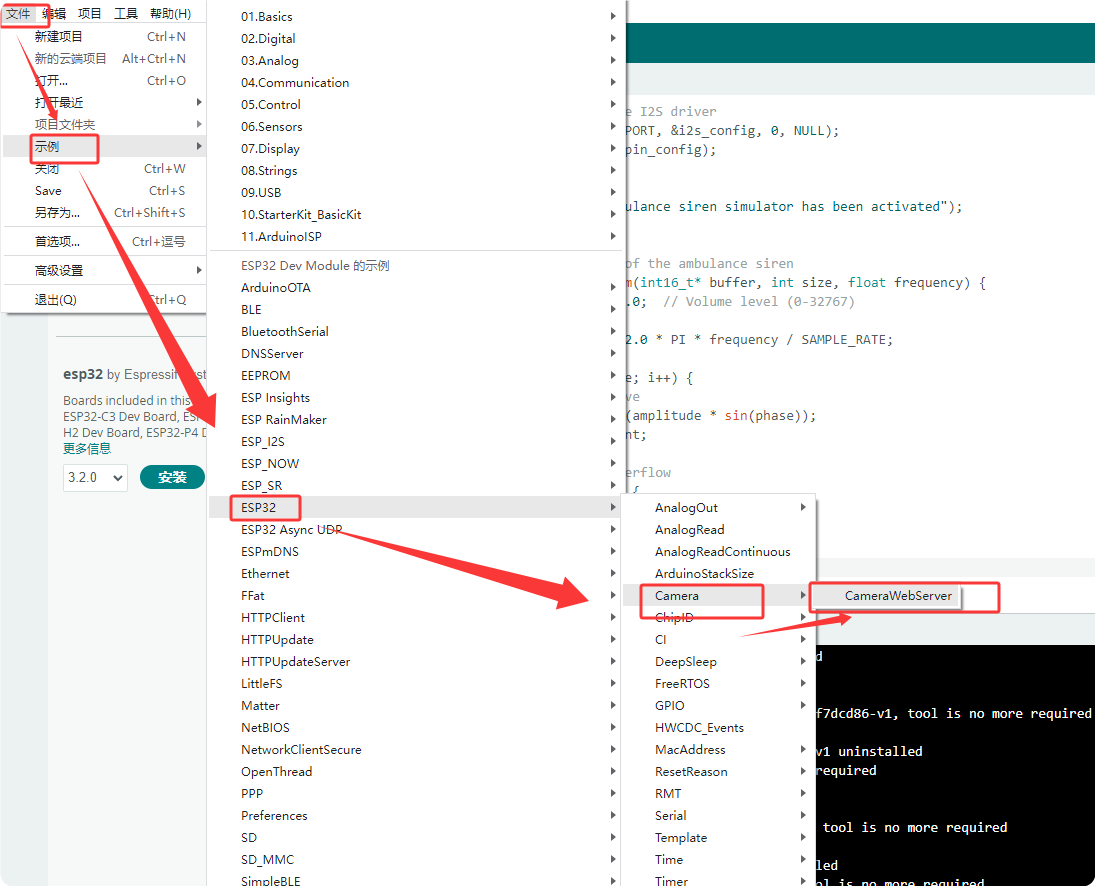The image size is (1095, 886).
Task: Select ArduinoStackSize example
Action: tap(718, 573)
